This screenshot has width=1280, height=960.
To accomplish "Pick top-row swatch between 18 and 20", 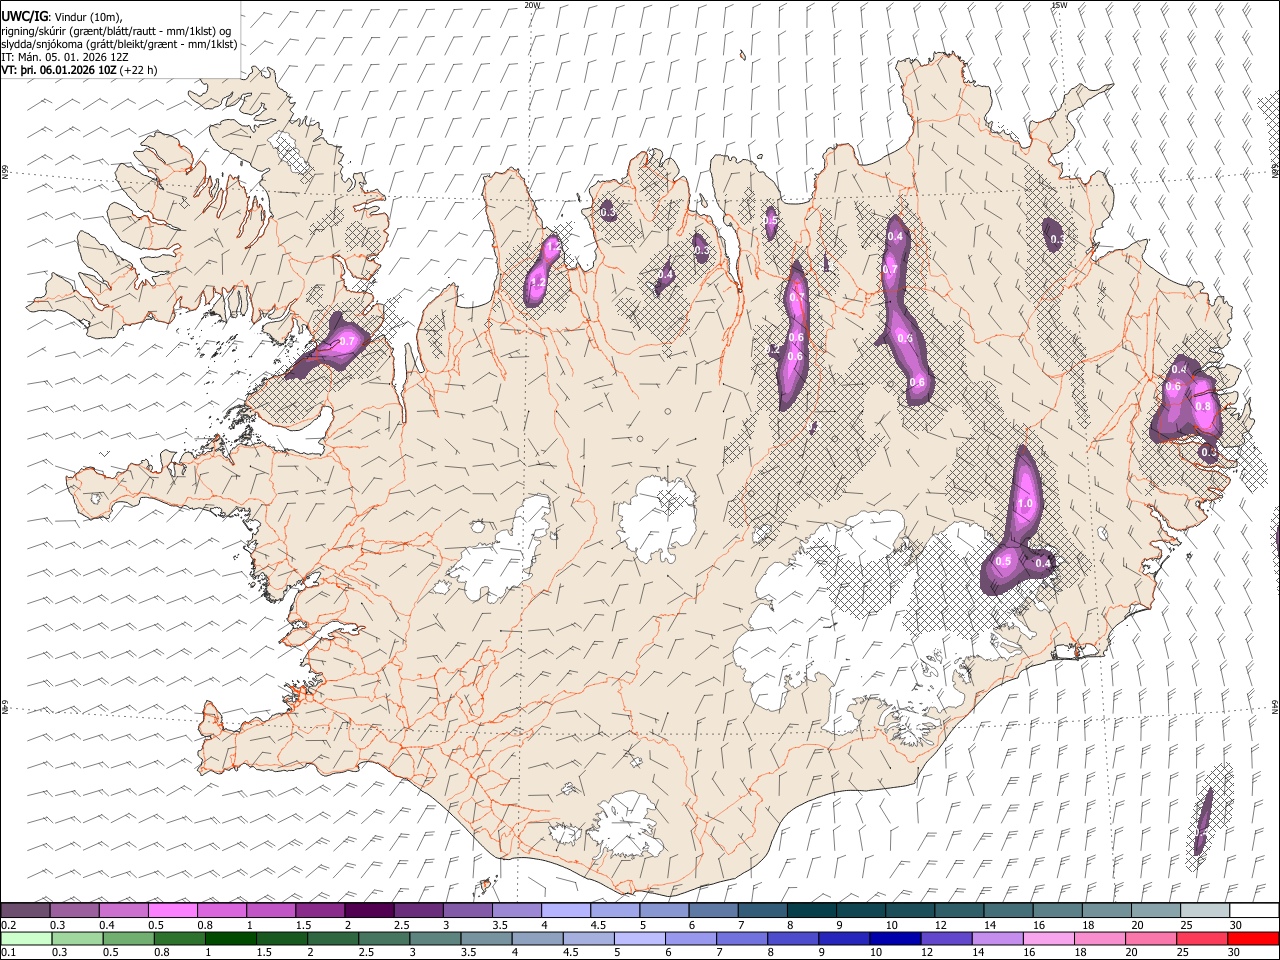I will [1106, 911].
